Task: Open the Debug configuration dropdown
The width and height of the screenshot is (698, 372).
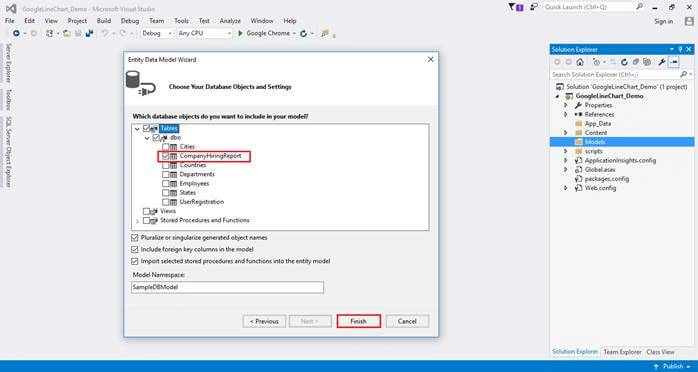Action: (x=170, y=33)
